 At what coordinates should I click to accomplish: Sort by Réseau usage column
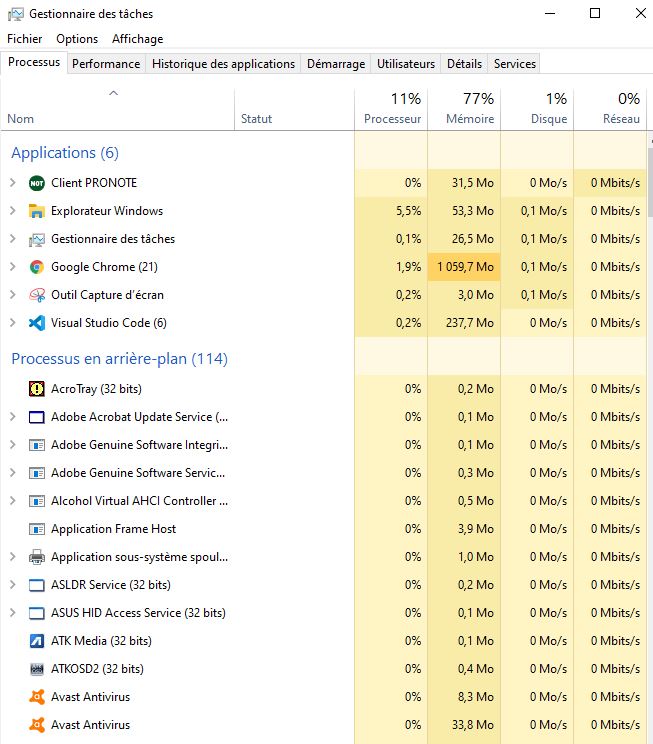[x=610, y=110]
